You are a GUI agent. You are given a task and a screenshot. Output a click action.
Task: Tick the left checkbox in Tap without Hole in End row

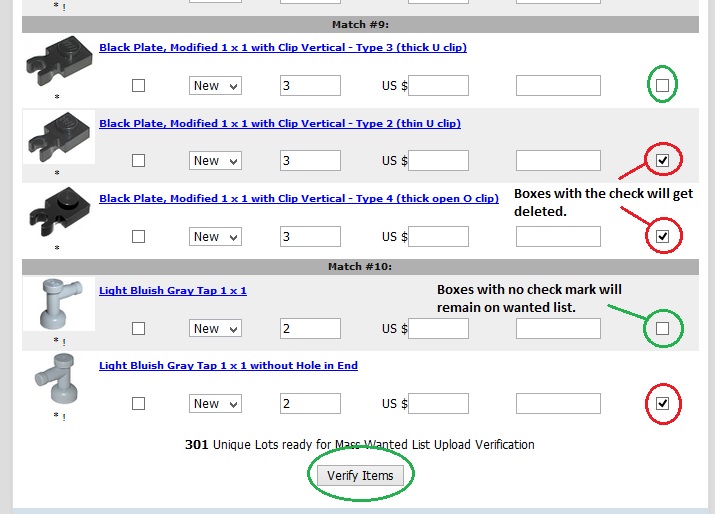(x=138, y=404)
